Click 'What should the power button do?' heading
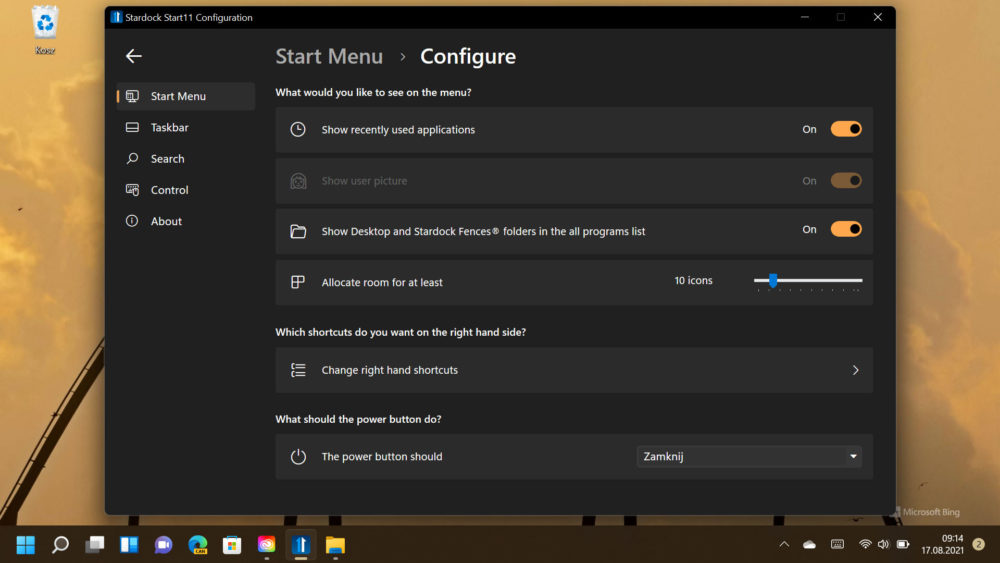The image size is (1000, 563). click(x=358, y=419)
